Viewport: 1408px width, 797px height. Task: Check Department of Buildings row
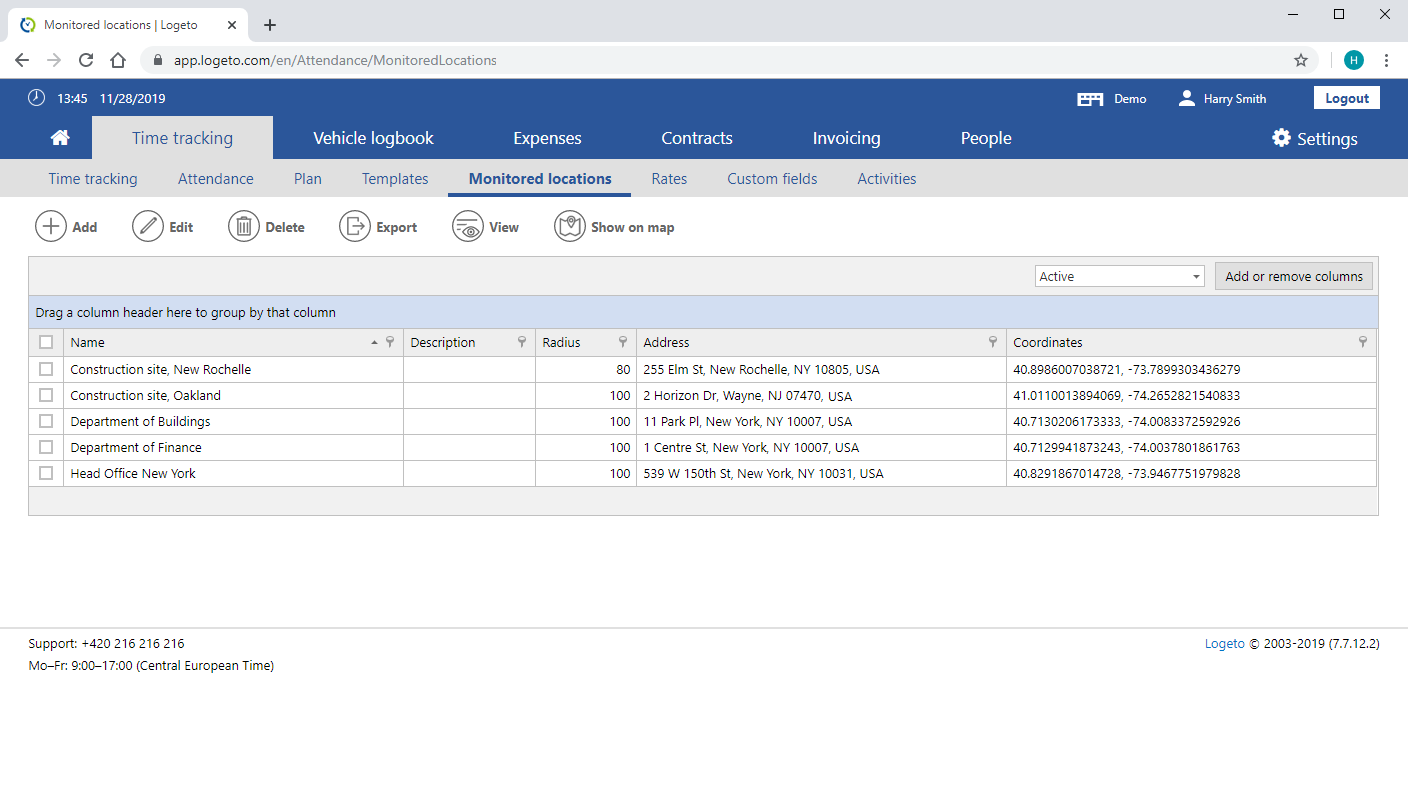pyautogui.click(x=46, y=421)
